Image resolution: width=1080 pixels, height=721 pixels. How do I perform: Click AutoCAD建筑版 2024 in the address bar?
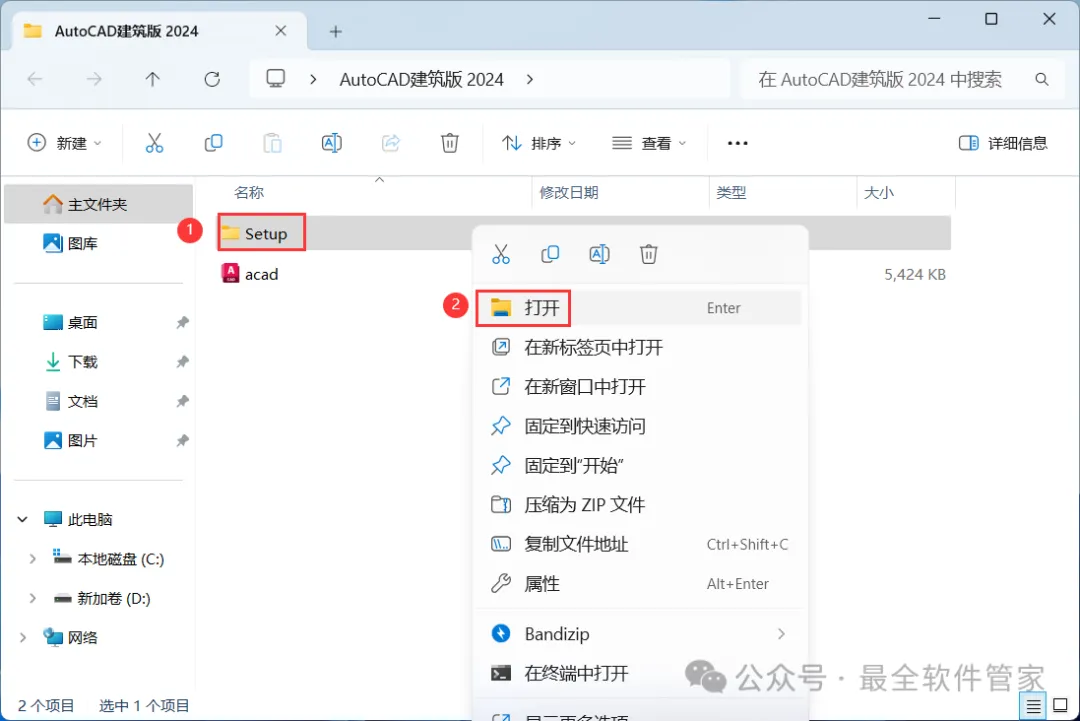422,80
